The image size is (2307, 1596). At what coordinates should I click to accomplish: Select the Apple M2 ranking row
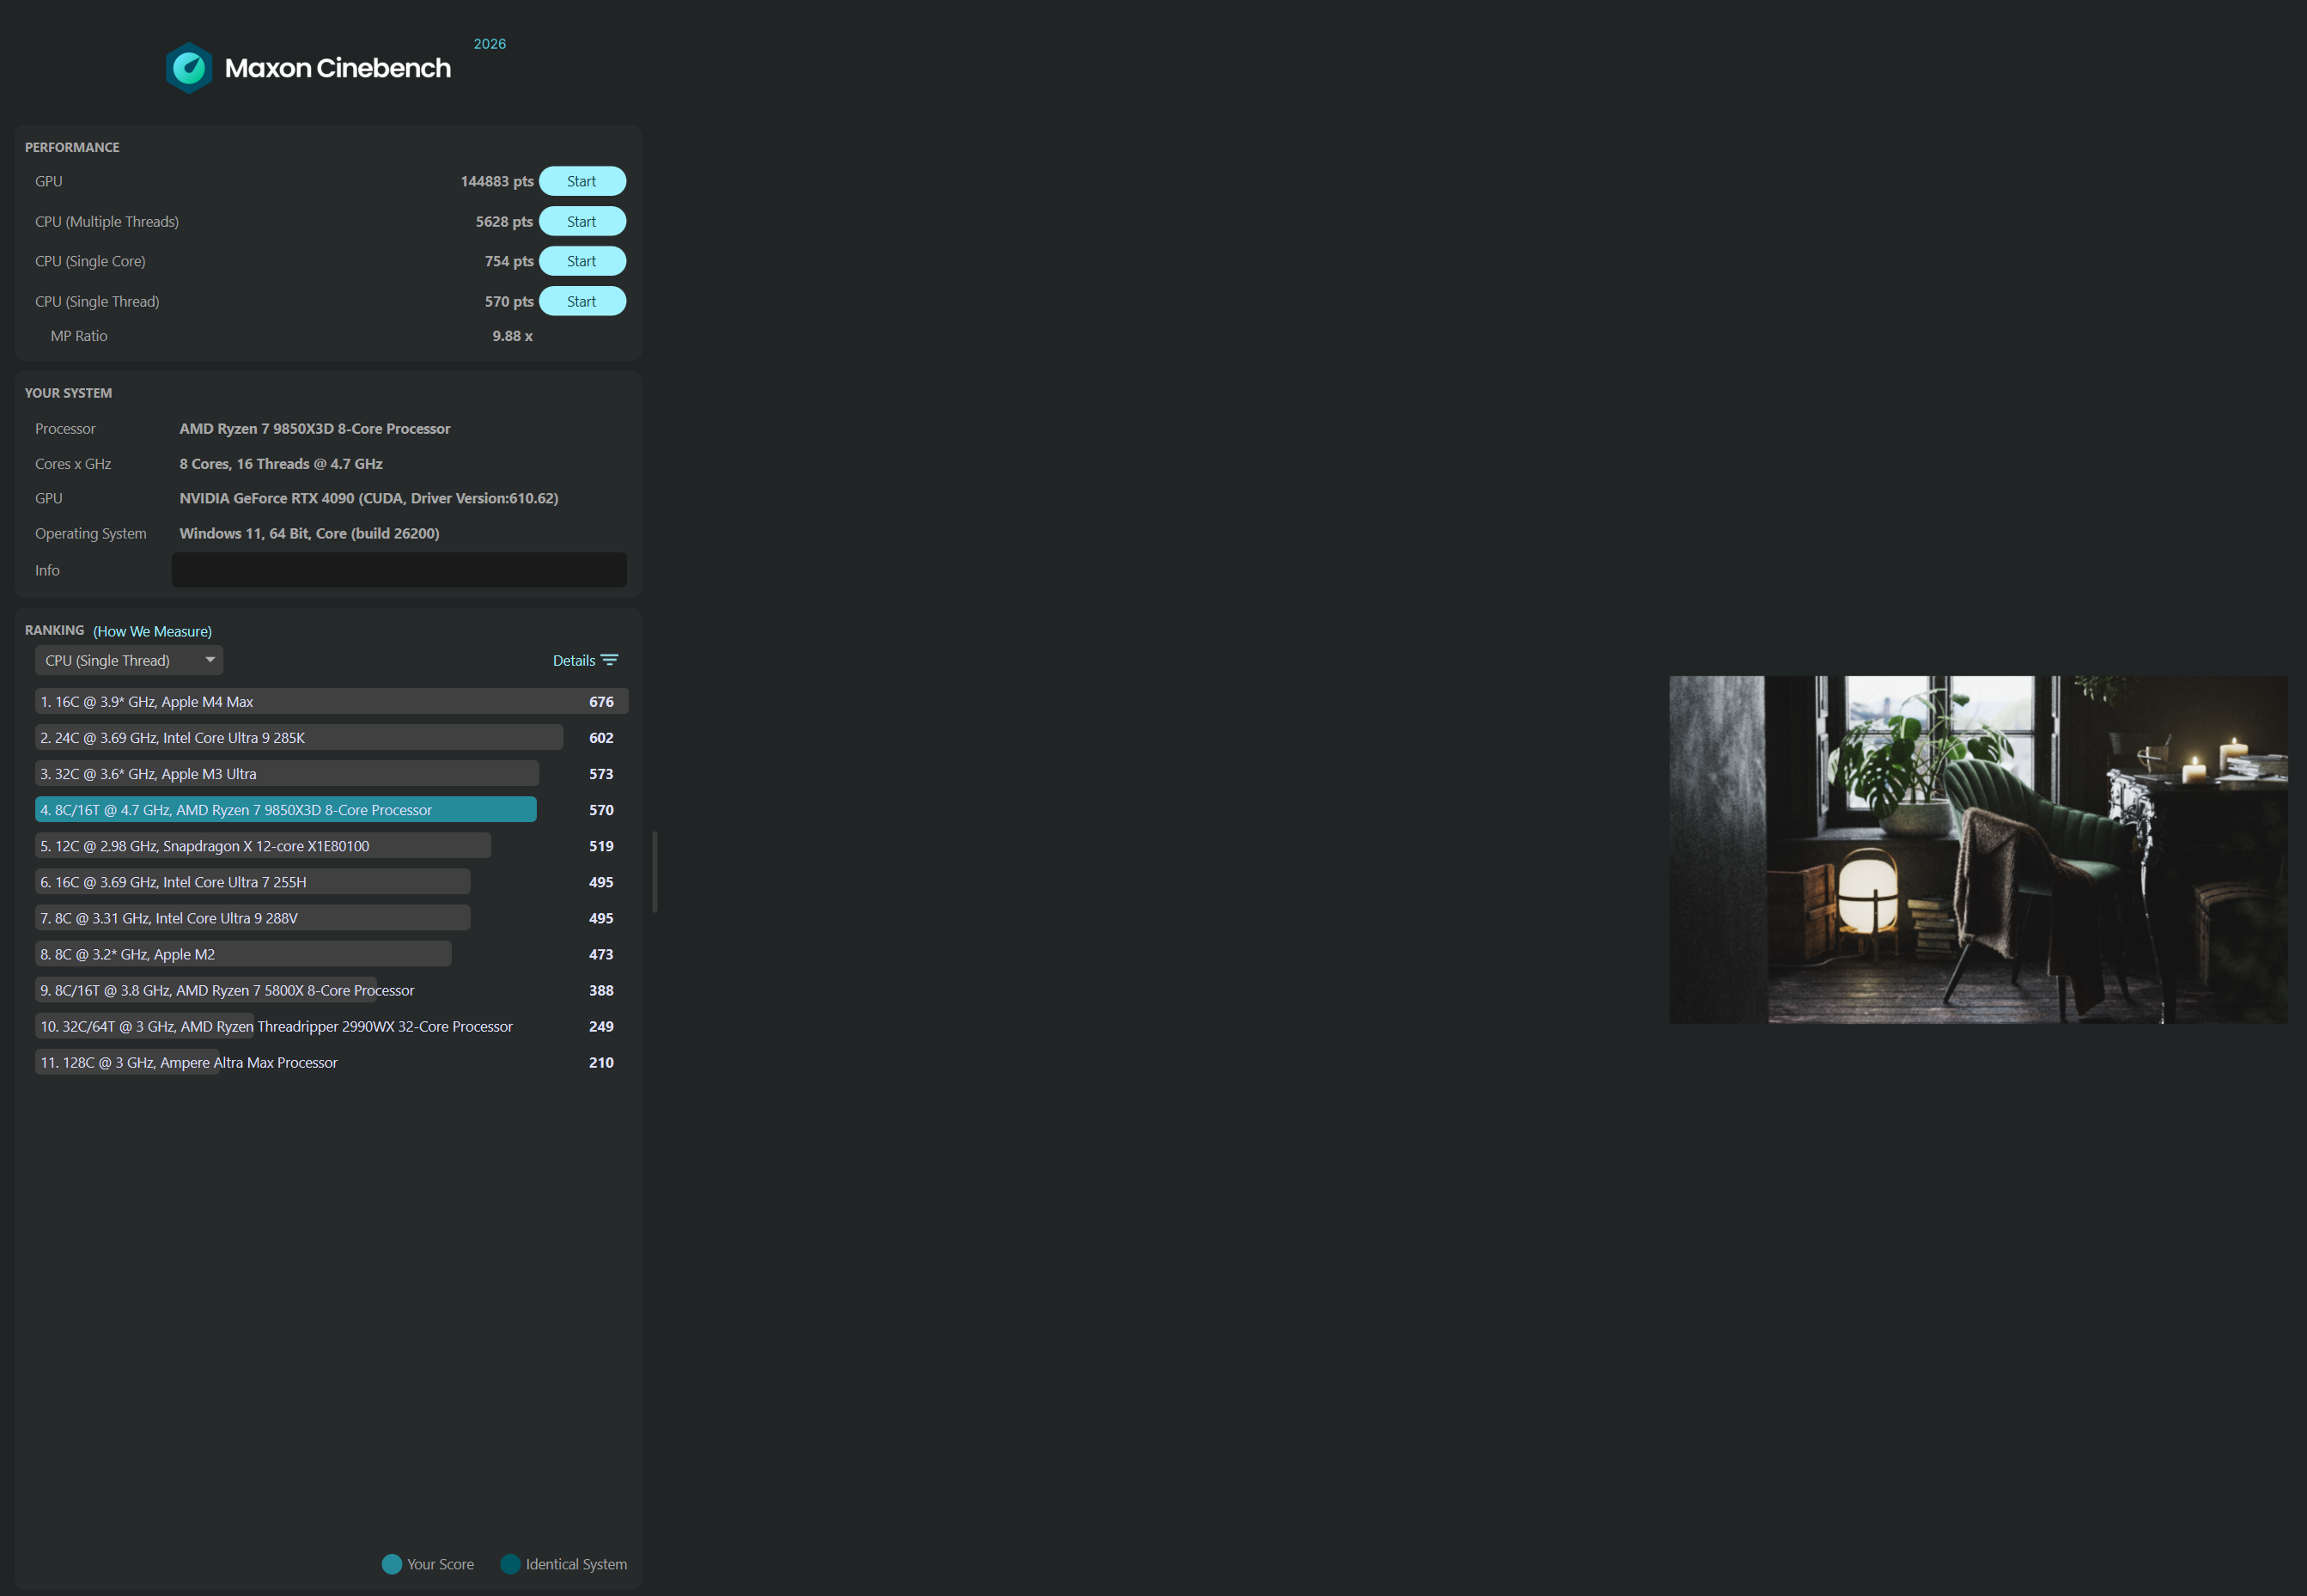coord(331,954)
